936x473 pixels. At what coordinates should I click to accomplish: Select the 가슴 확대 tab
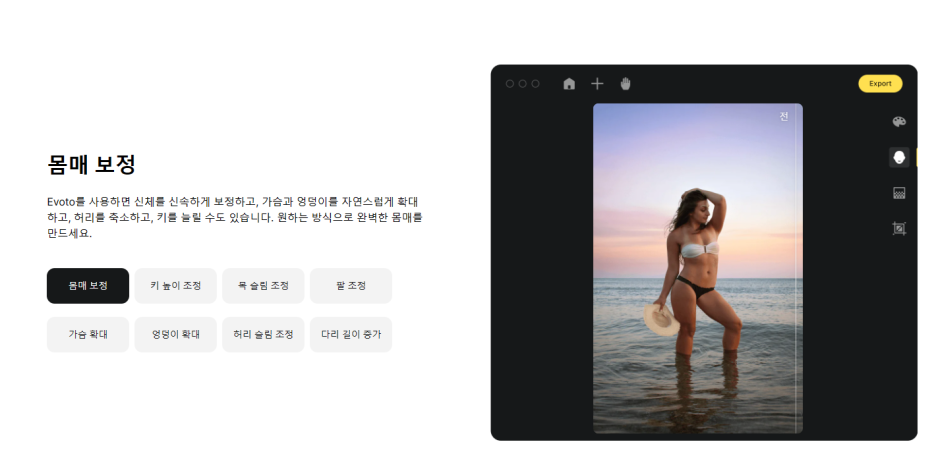click(x=88, y=334)
